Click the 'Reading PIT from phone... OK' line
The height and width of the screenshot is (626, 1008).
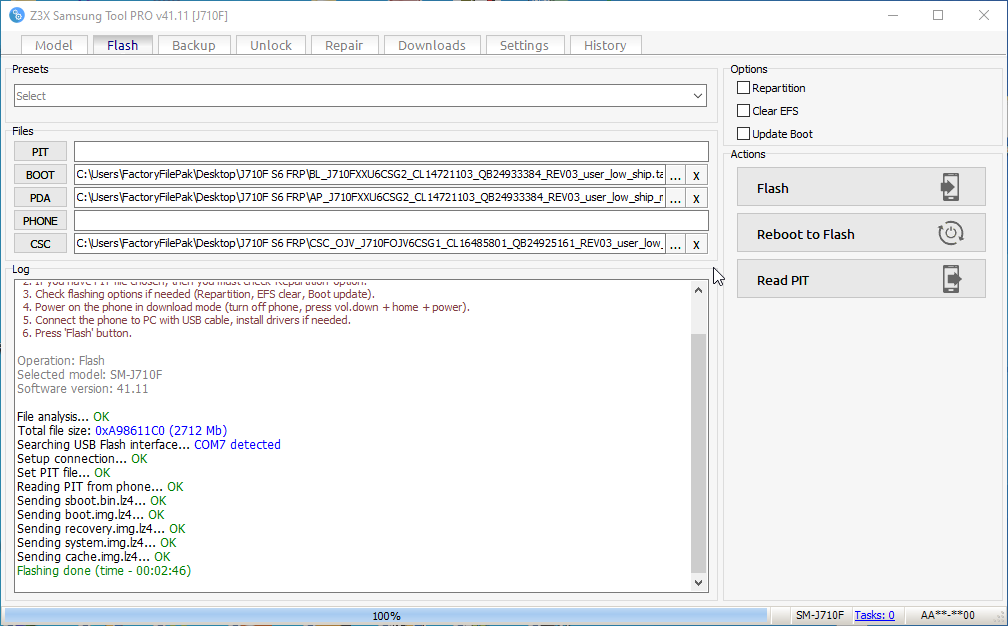100,487
